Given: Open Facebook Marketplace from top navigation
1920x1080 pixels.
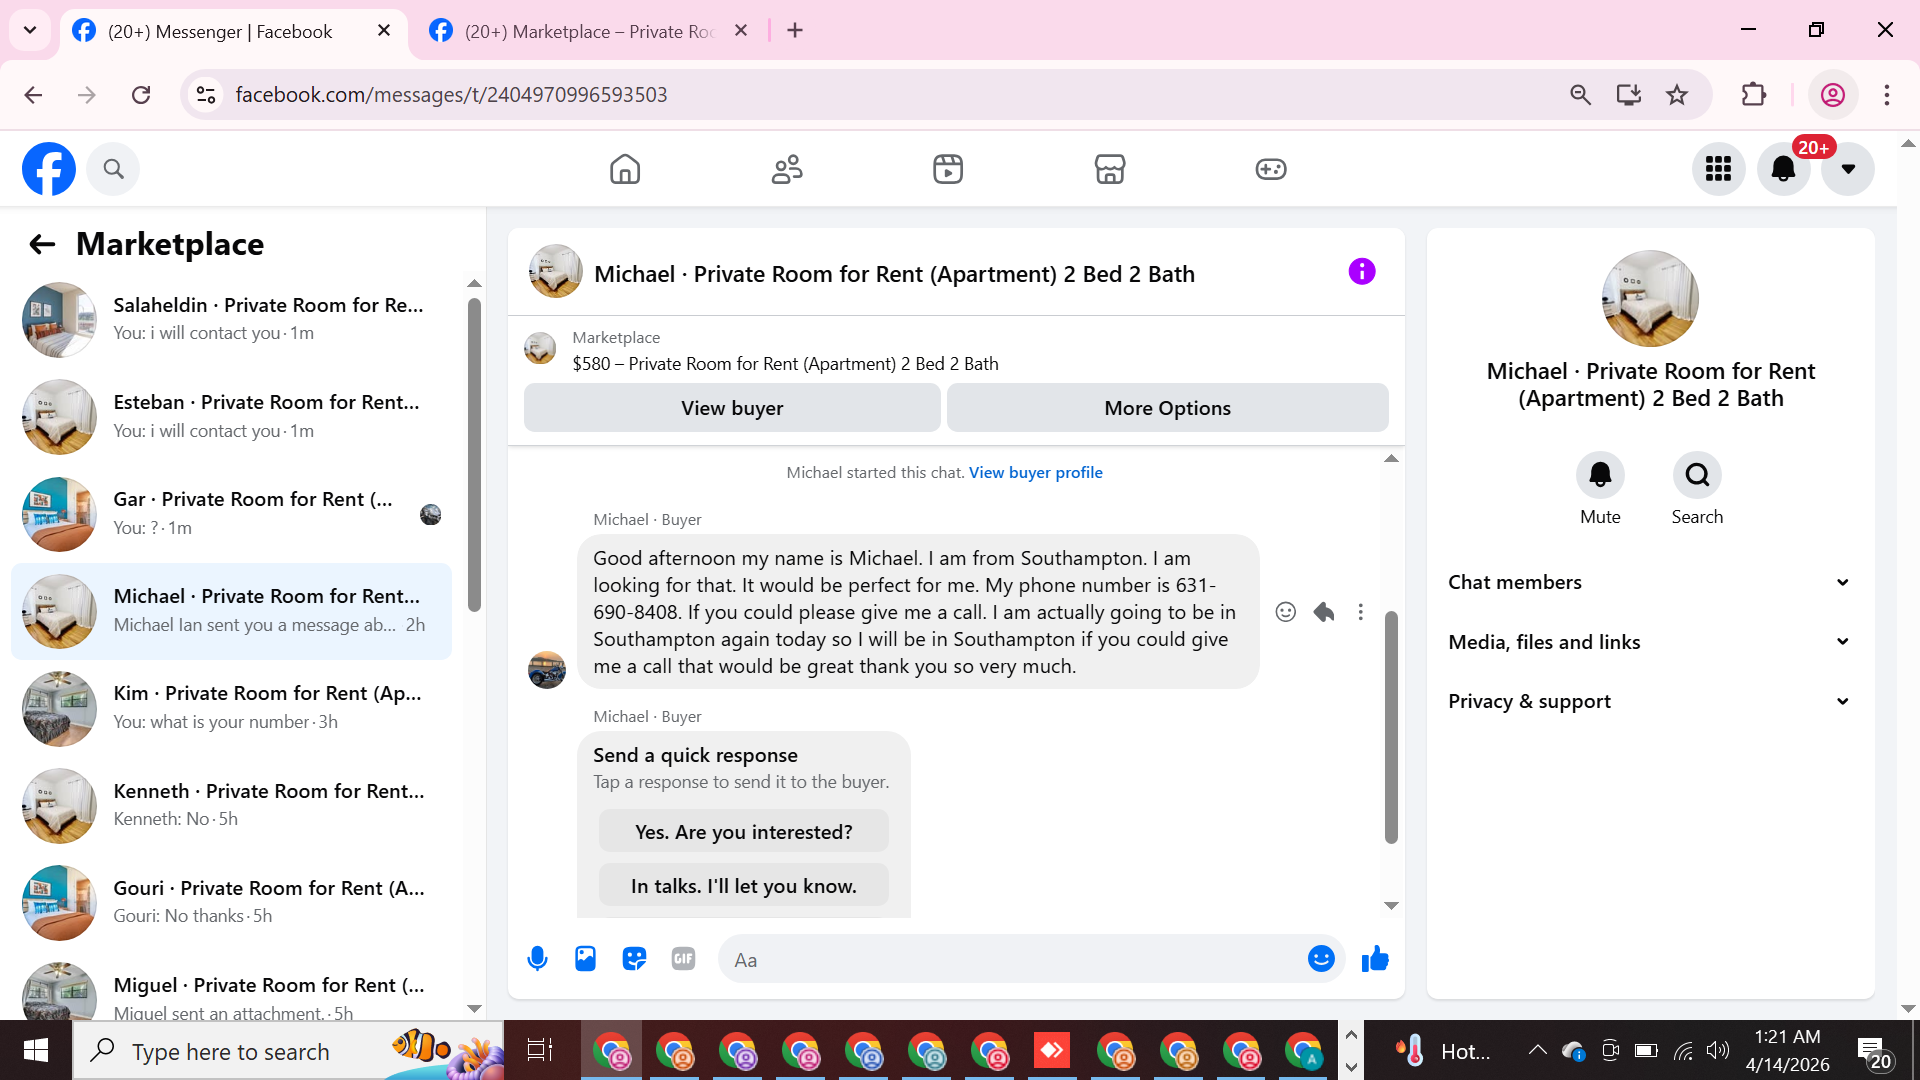Looking at the screenshot, I should 1109,169.
